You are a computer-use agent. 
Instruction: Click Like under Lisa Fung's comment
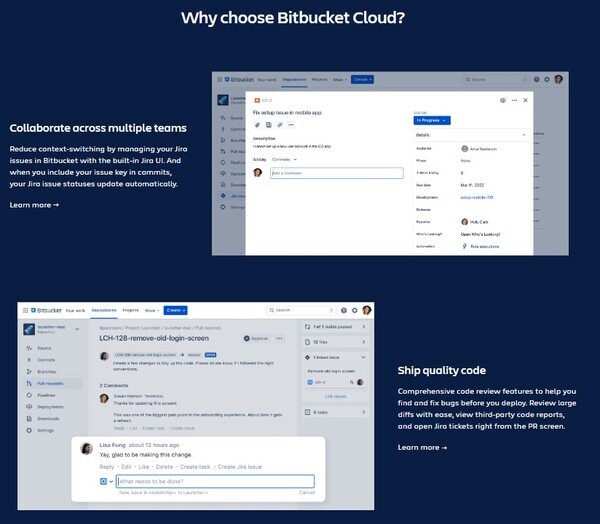click(144, 467)
